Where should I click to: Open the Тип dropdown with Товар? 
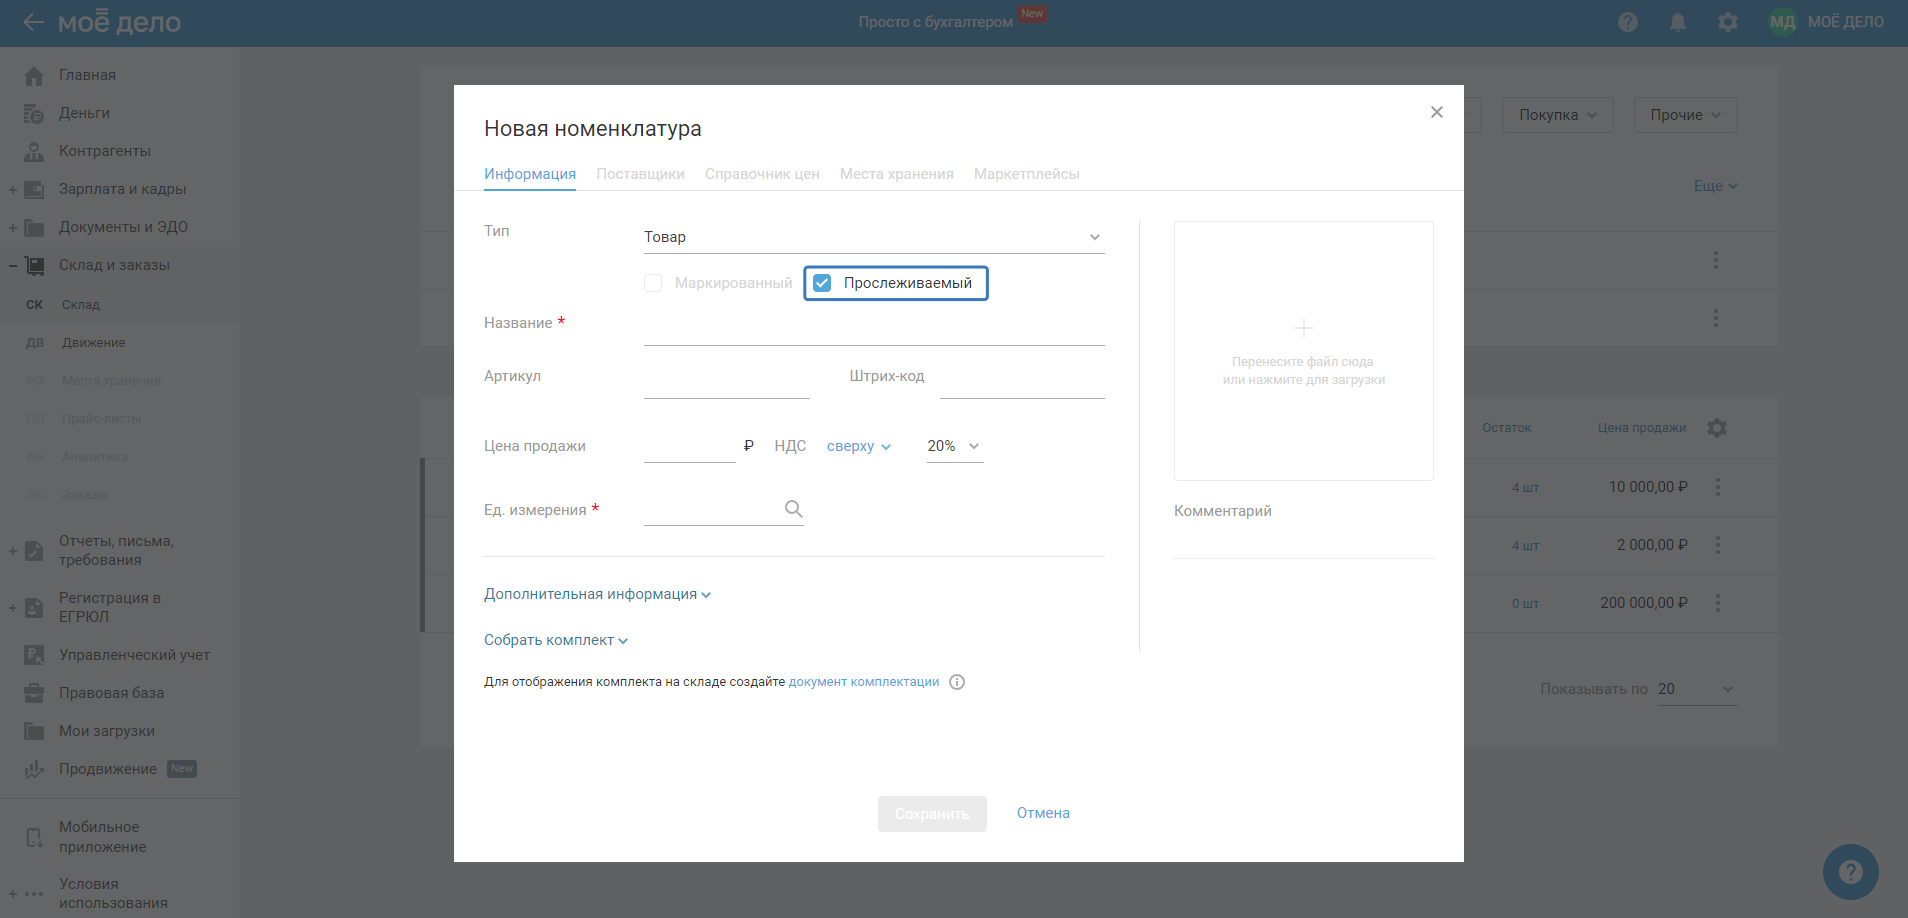click(x=873, y=237)
